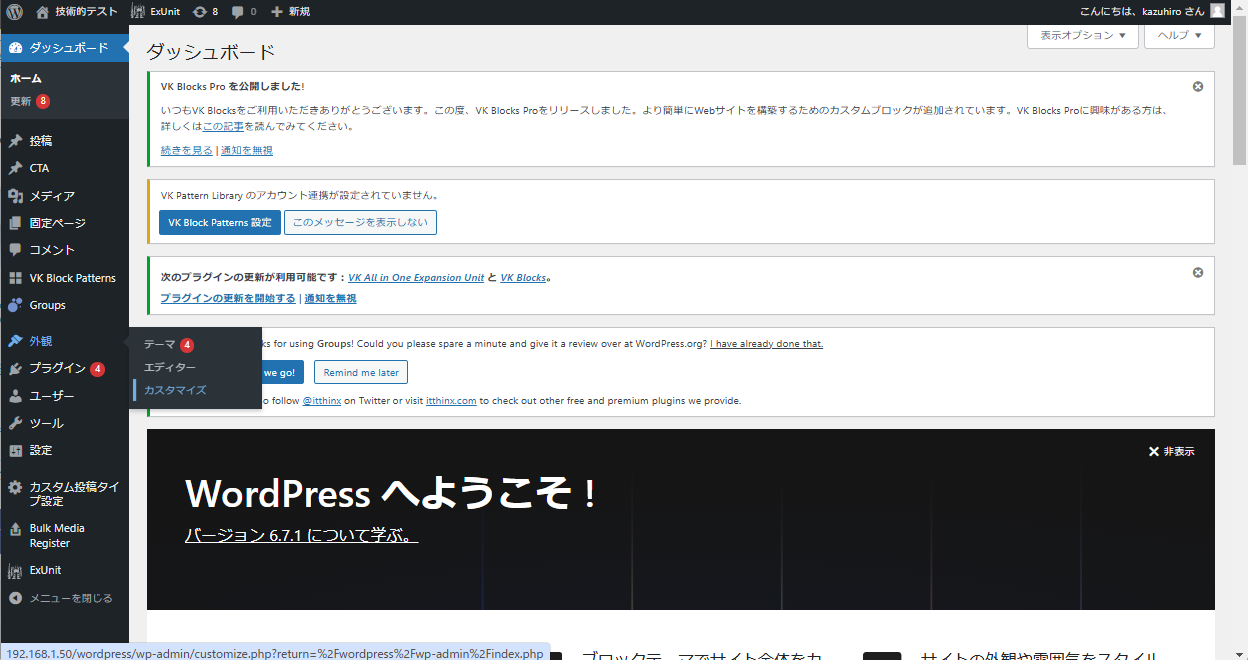The image size is (1248, 660).
Task: Dismiss the plugin update available notice
Action: [x=1198, y=273]
